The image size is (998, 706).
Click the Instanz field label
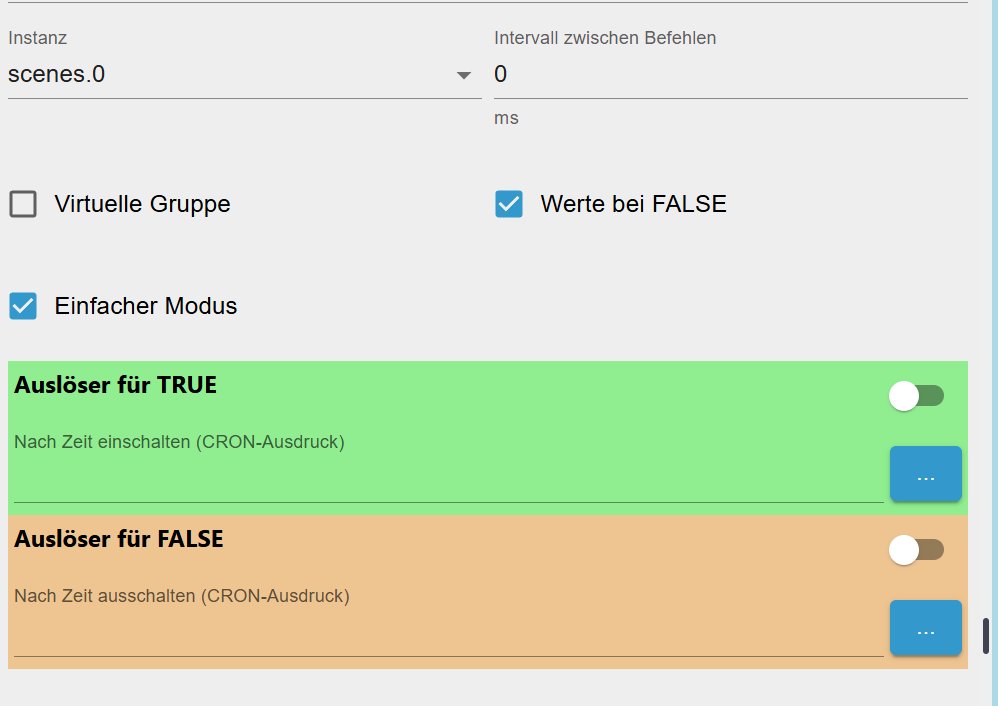pyautogui.click(x=37, y=38)
